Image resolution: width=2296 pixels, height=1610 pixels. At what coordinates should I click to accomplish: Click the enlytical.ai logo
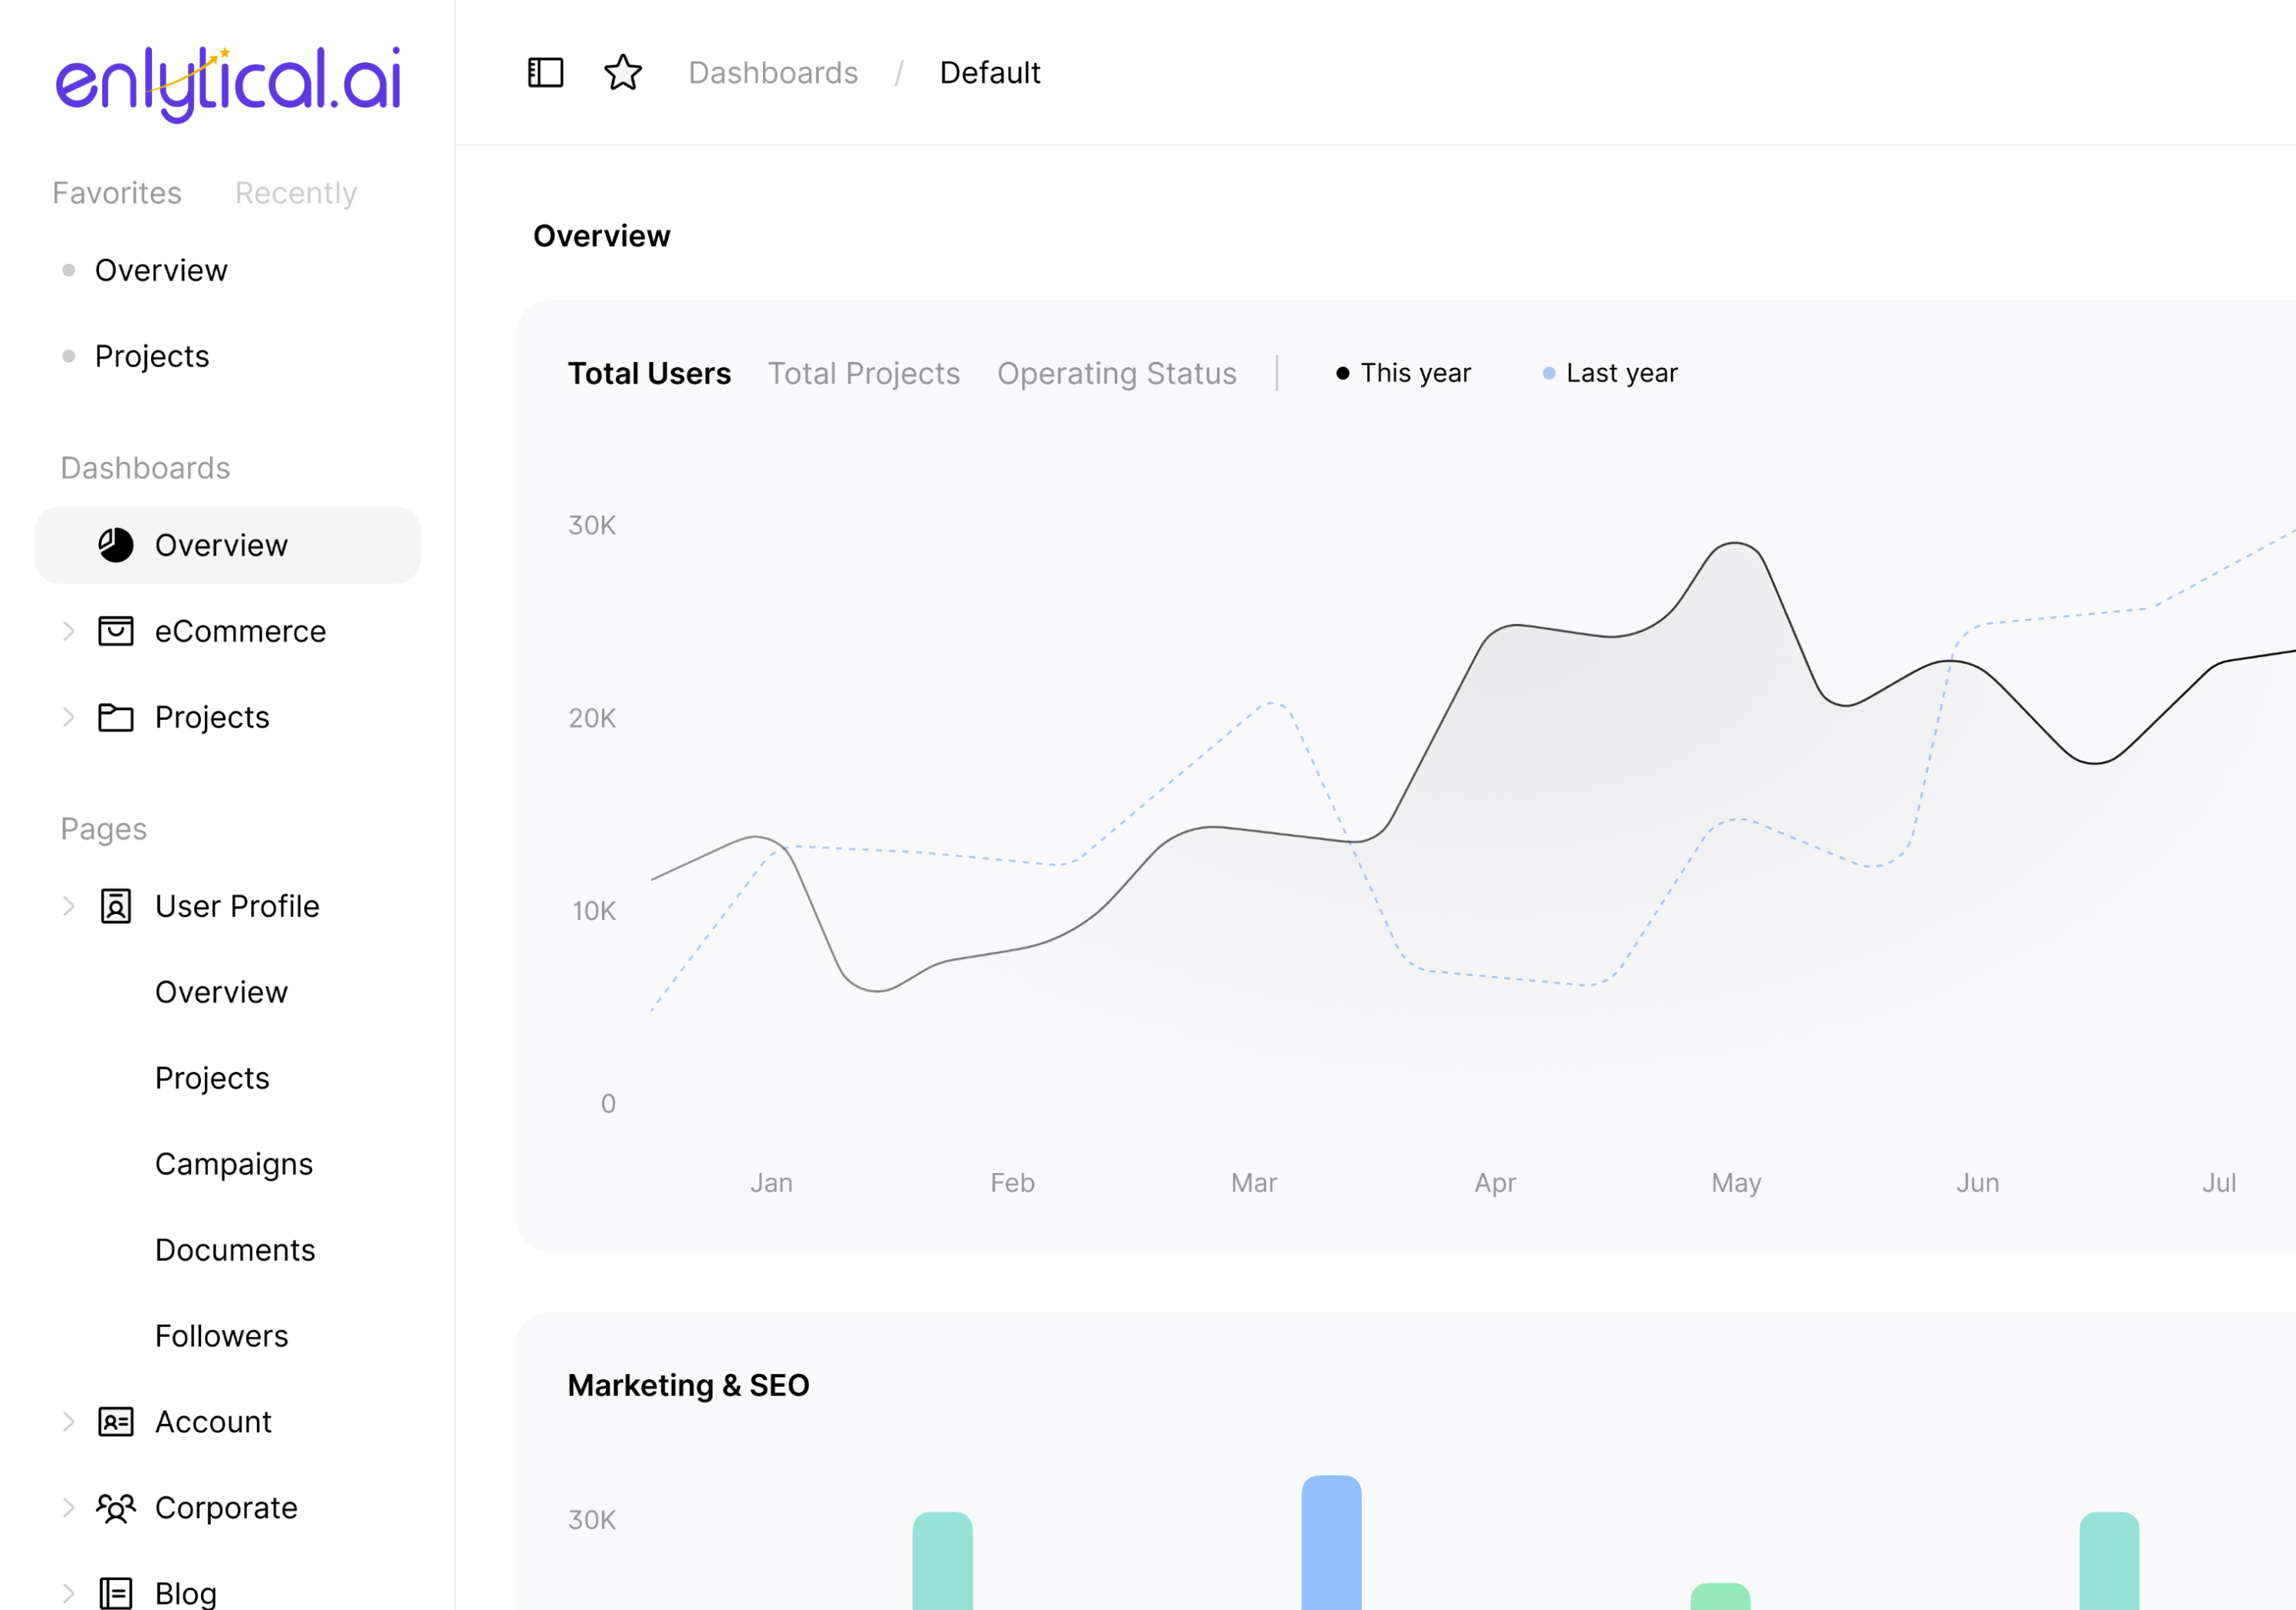point(228,82)
